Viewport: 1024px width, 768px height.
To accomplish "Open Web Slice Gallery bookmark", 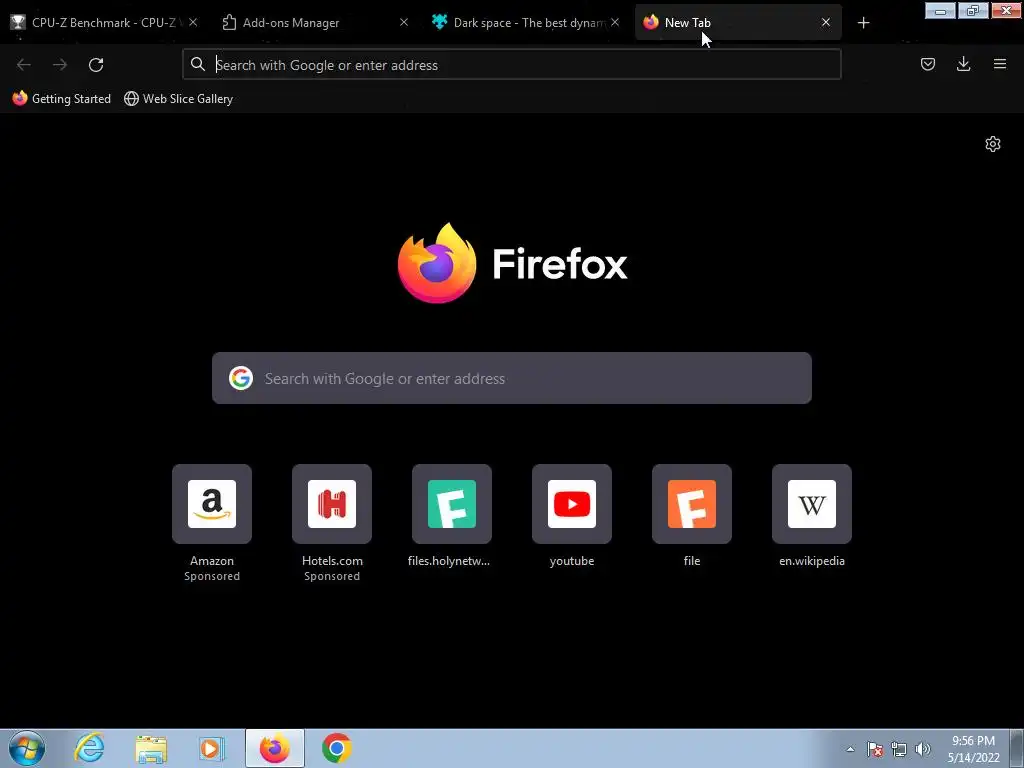I will point(178,99).
